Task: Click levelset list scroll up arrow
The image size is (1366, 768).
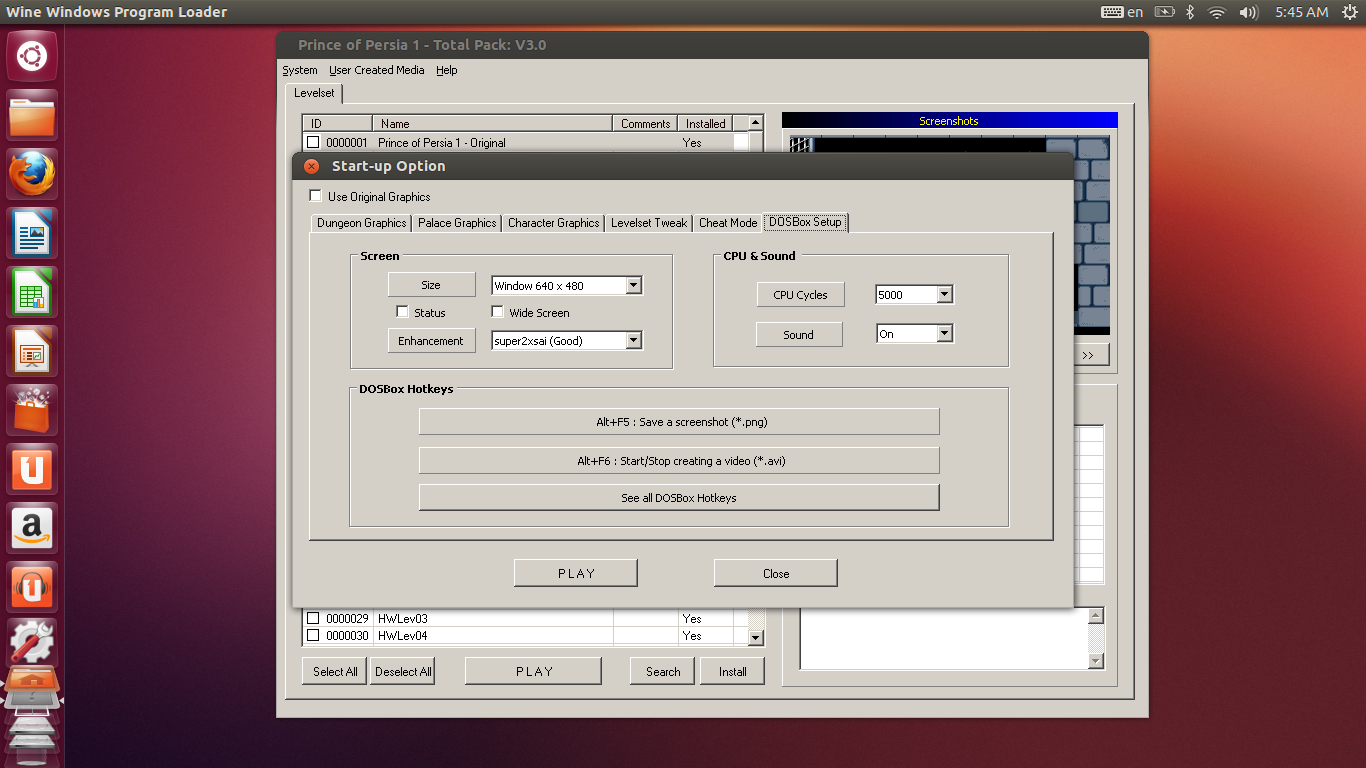Action: tap(756, 123)
